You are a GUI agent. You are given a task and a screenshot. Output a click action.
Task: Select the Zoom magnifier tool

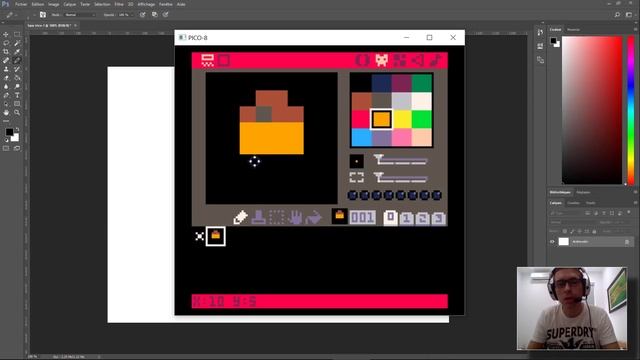[x=17, y=112]
